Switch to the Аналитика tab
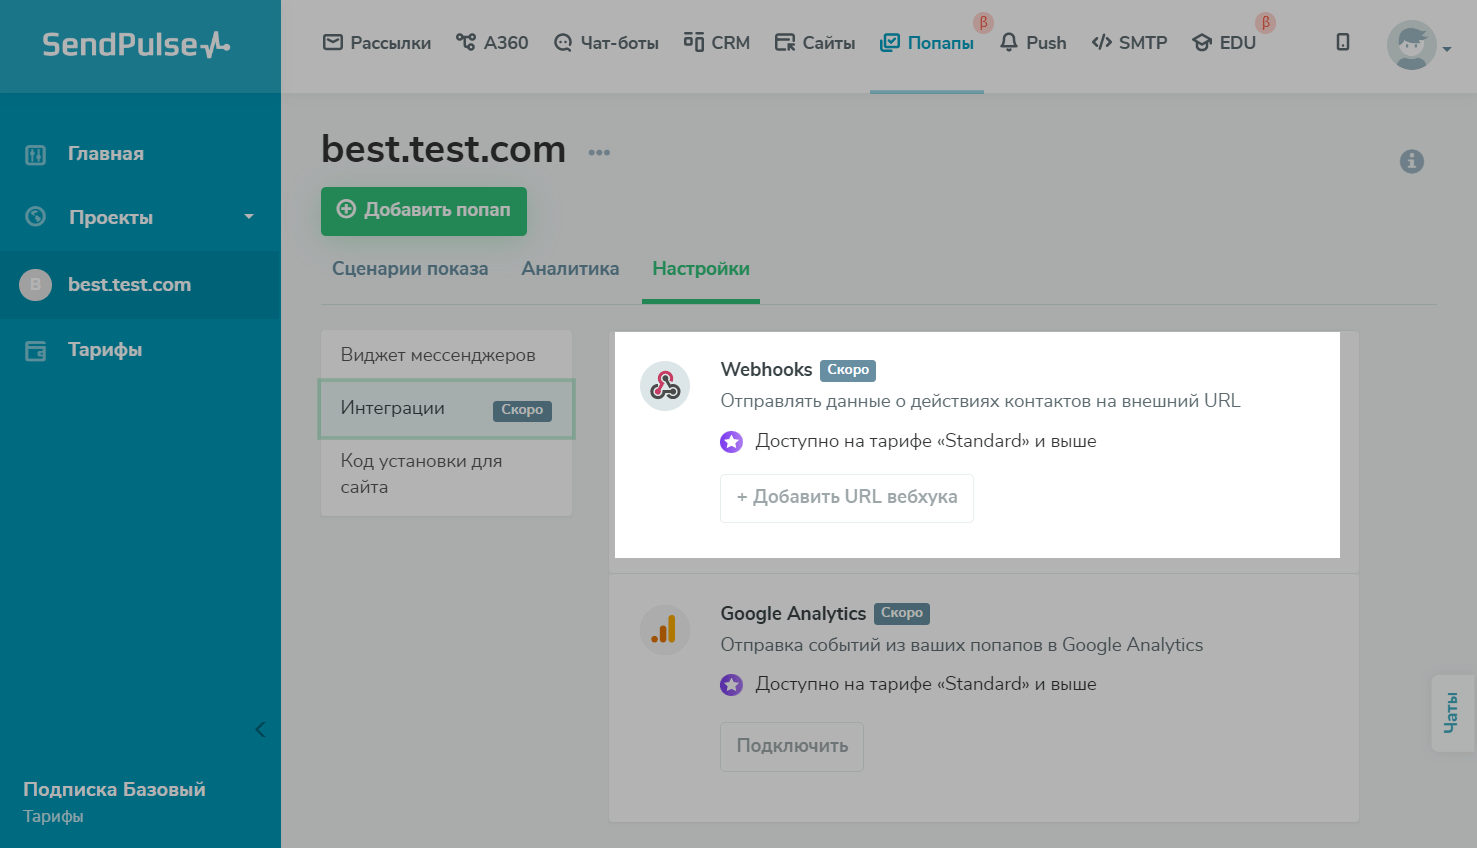This screenshot has height=848, width=1477. point(570,268)
